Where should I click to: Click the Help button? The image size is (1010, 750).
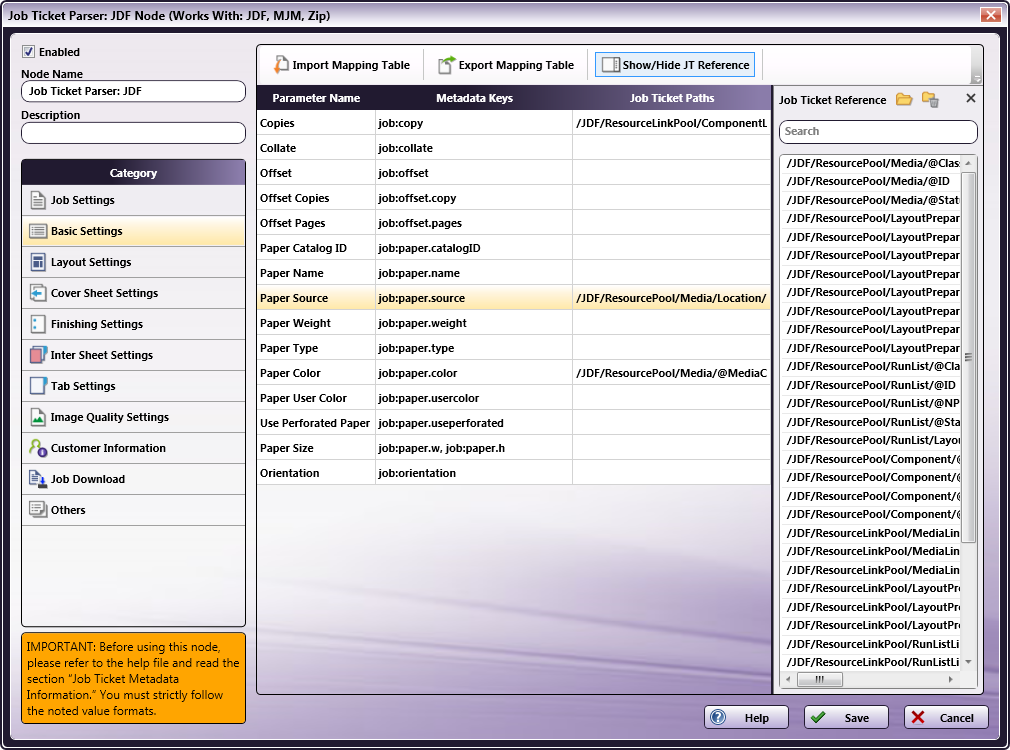(746, 717)
